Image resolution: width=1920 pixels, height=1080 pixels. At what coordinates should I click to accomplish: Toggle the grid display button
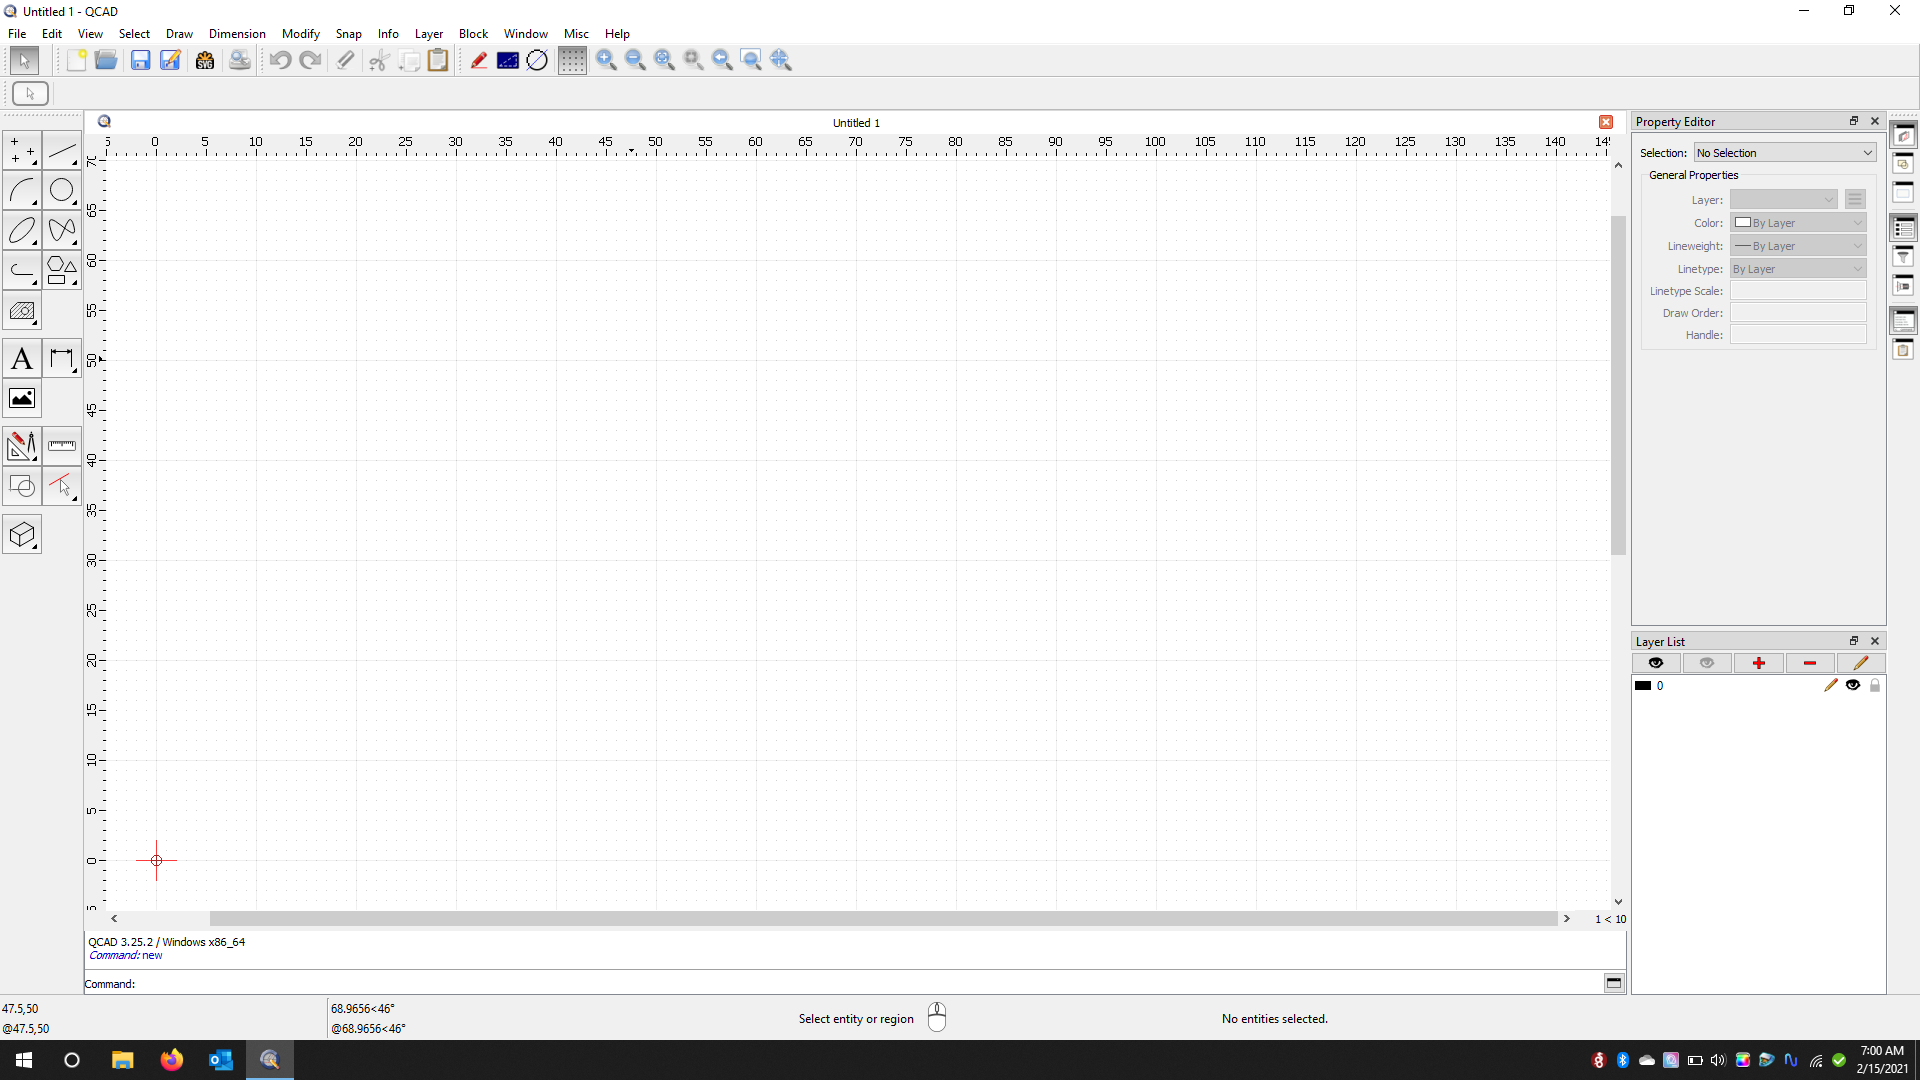pos(572,60)
